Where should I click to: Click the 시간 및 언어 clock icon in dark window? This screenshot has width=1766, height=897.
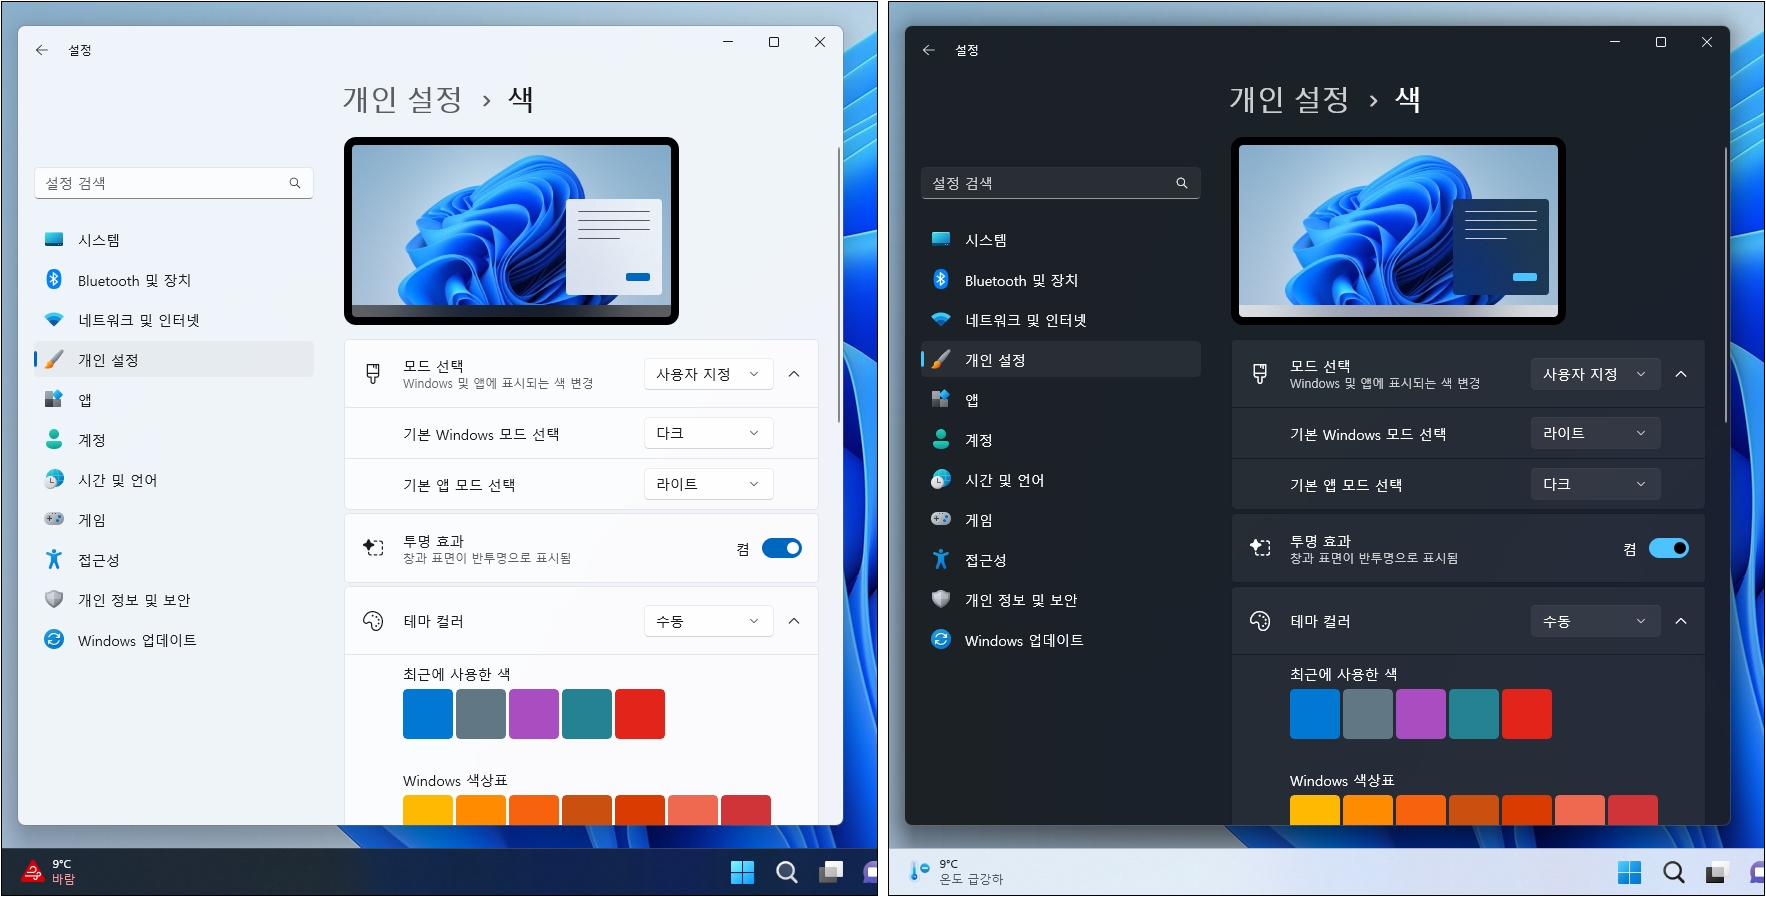click(x=941, y=479)
